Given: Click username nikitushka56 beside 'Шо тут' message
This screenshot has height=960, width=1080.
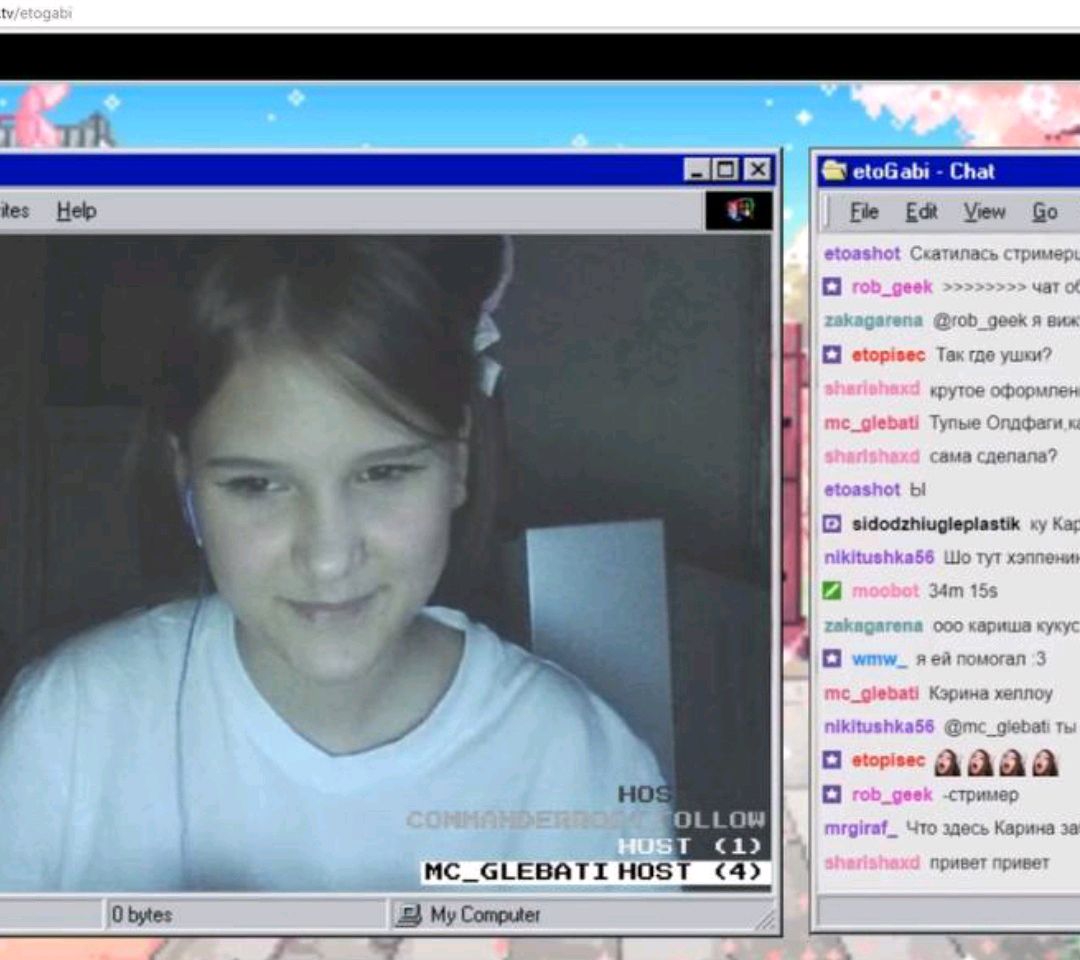Looking at the screenshot, I should click(879, 557).
